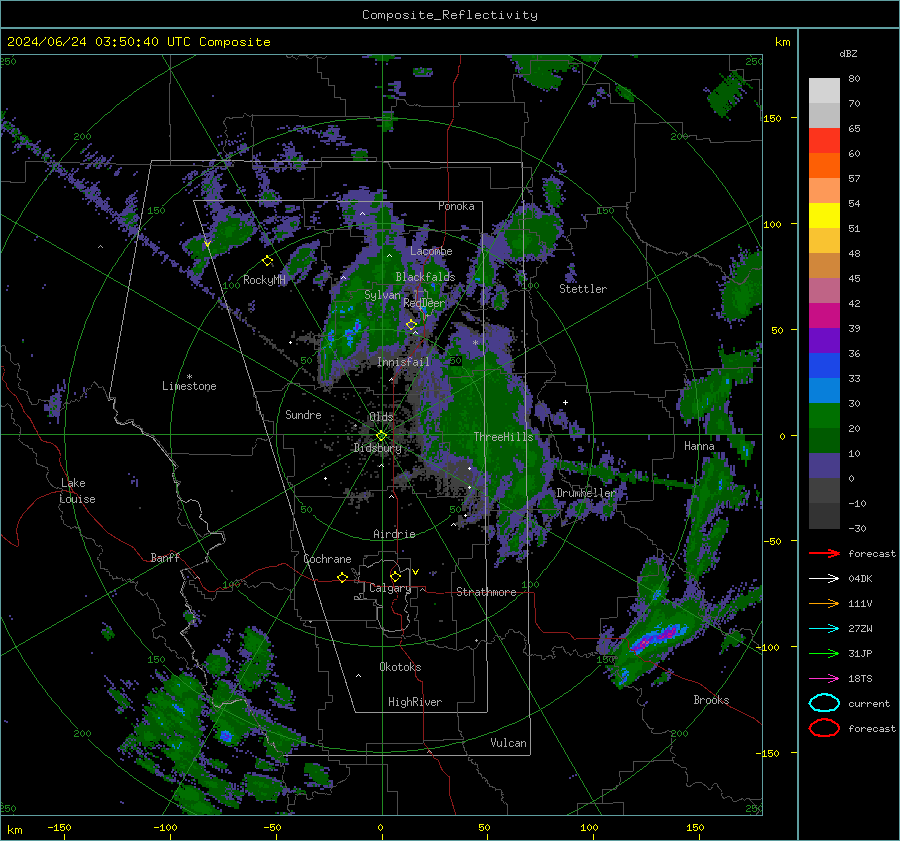Click the magenta 39-42 dBZ color swatch
Screen dimensions: 900x841
[x=824, y=315]
